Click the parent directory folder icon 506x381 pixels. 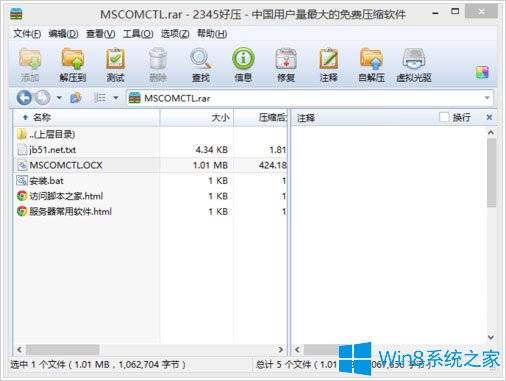(22, 134)
